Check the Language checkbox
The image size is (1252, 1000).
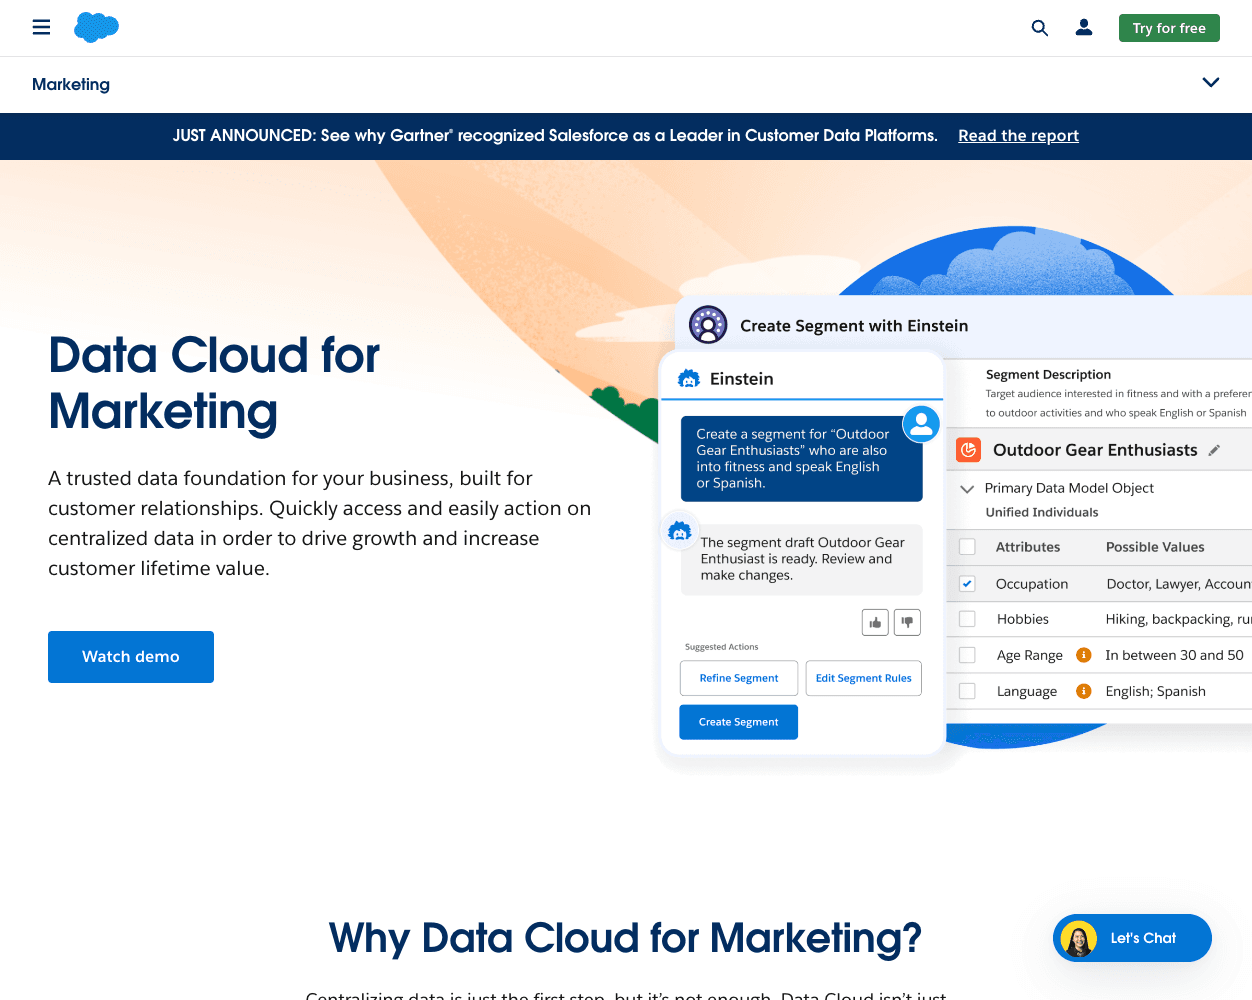click(x=967, y=691)
